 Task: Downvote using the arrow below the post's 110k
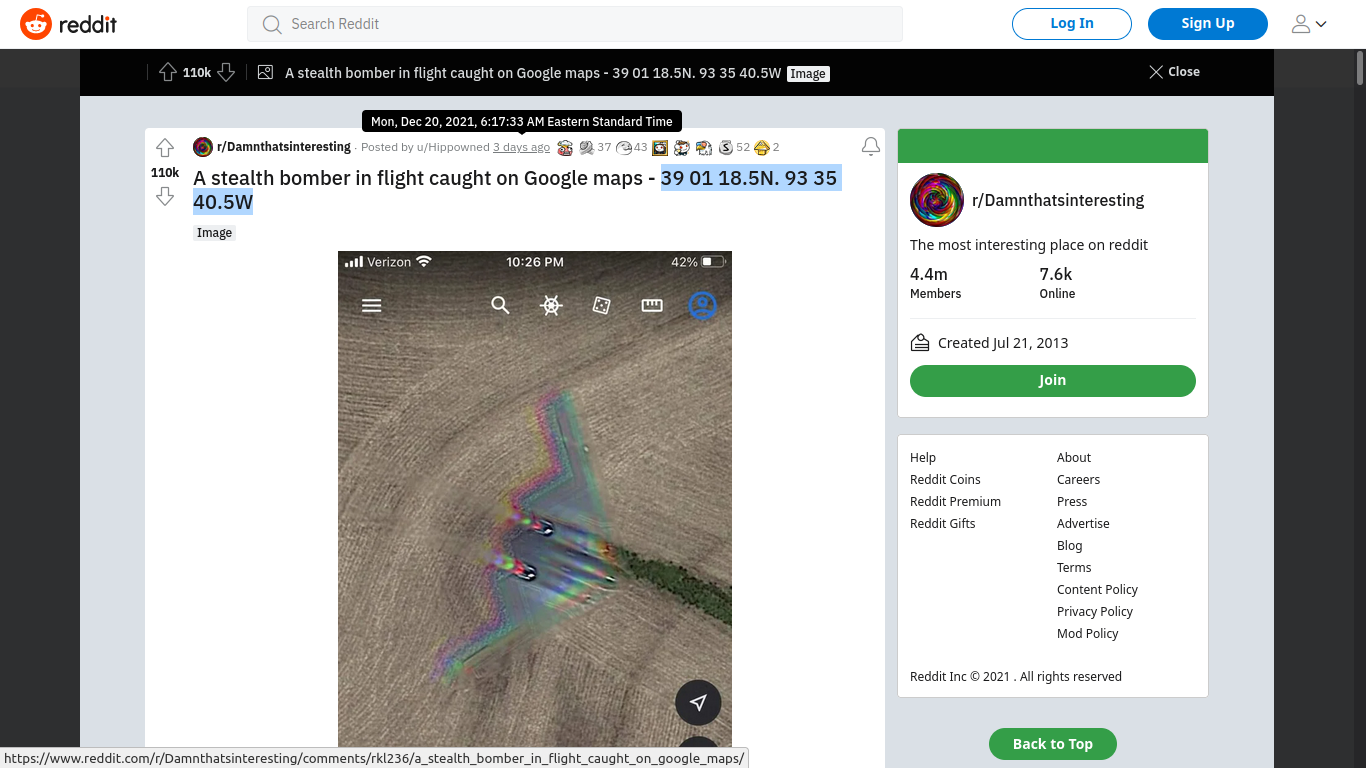point(165,196)
